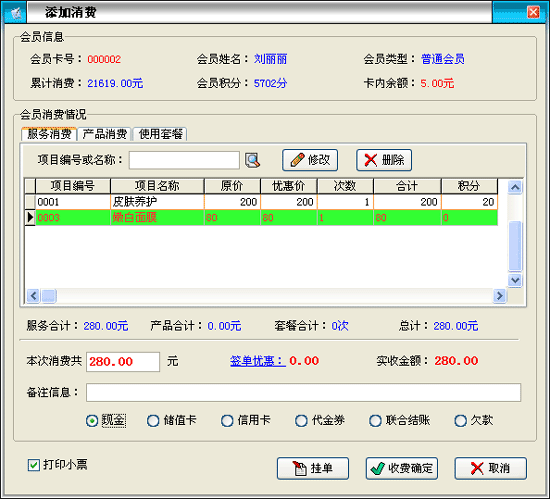Select 联合结账 payment radio button
The height and width of the screenshot is (499, 550).
(375, 420)
